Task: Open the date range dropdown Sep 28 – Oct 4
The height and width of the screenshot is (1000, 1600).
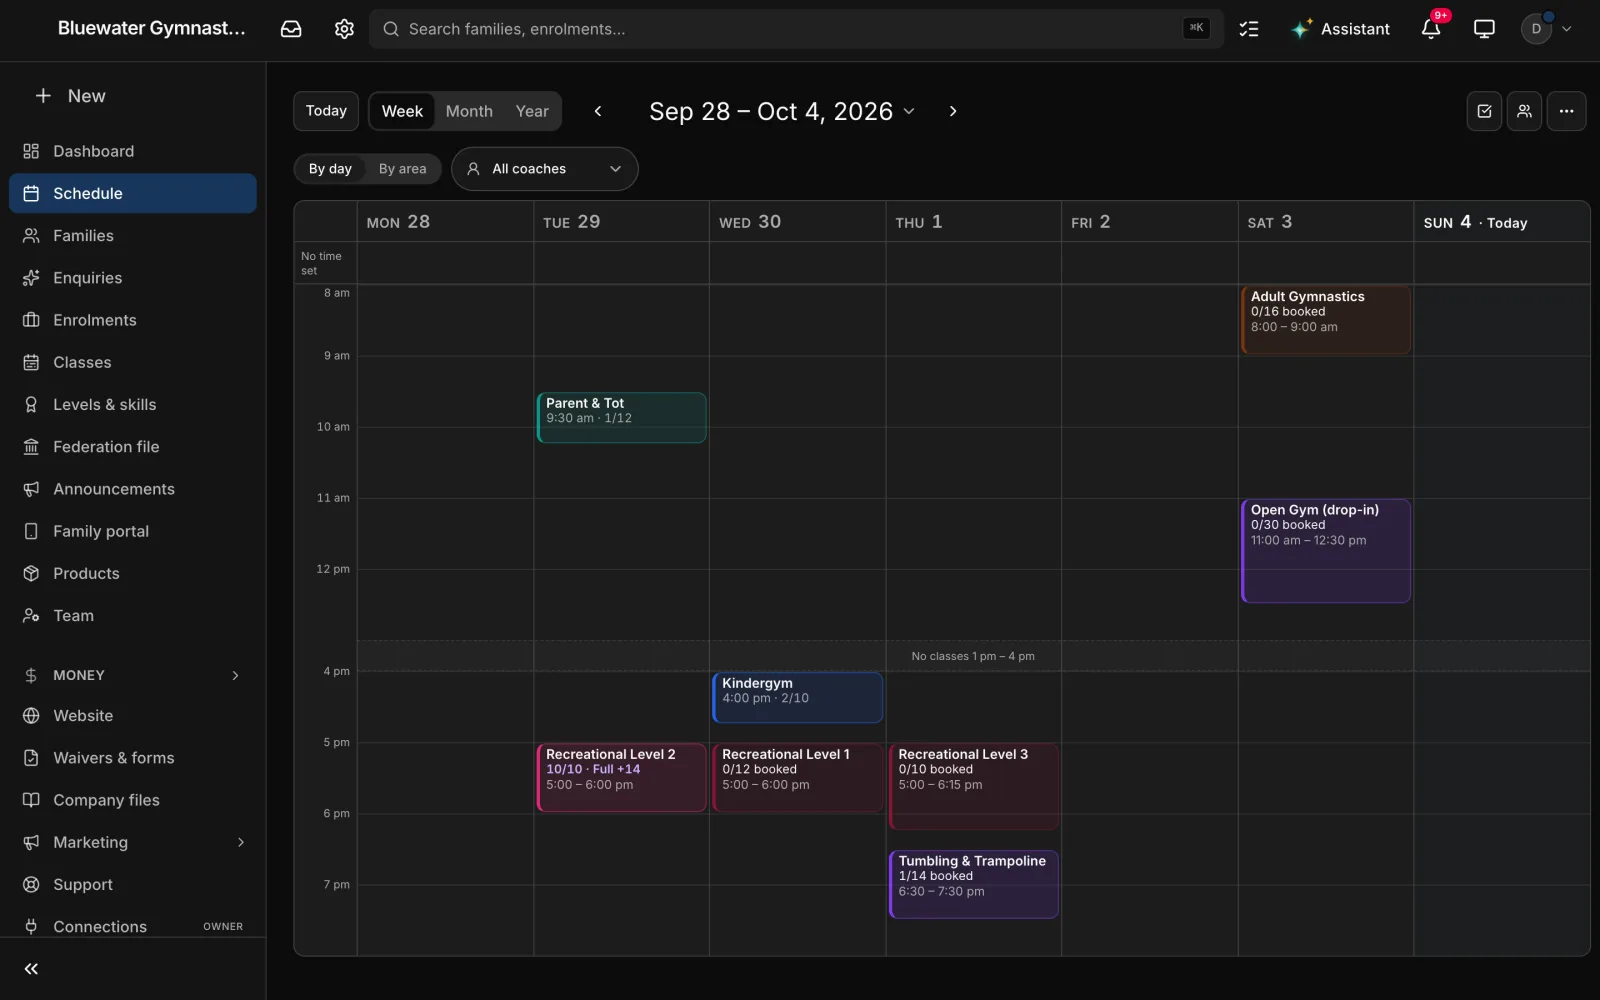Action: [781, 111]
